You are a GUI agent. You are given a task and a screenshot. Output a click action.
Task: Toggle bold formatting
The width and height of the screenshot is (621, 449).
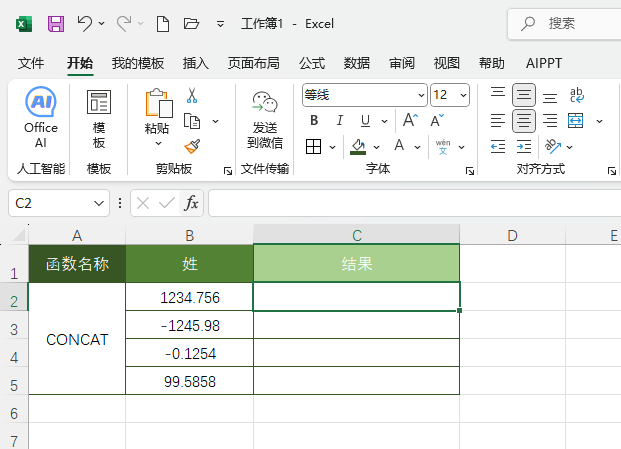tap(314, 120)
